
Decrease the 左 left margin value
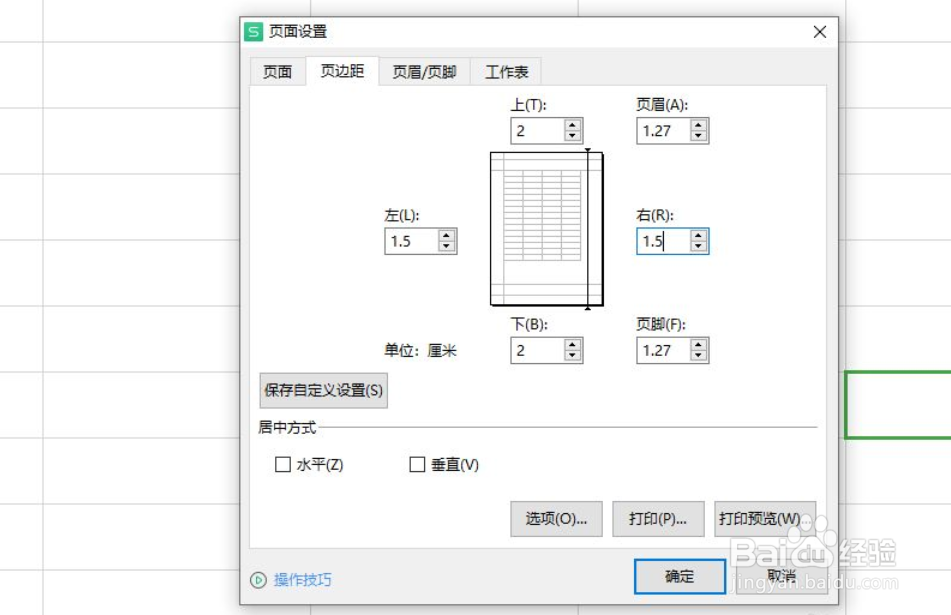[x=446, y=246]
